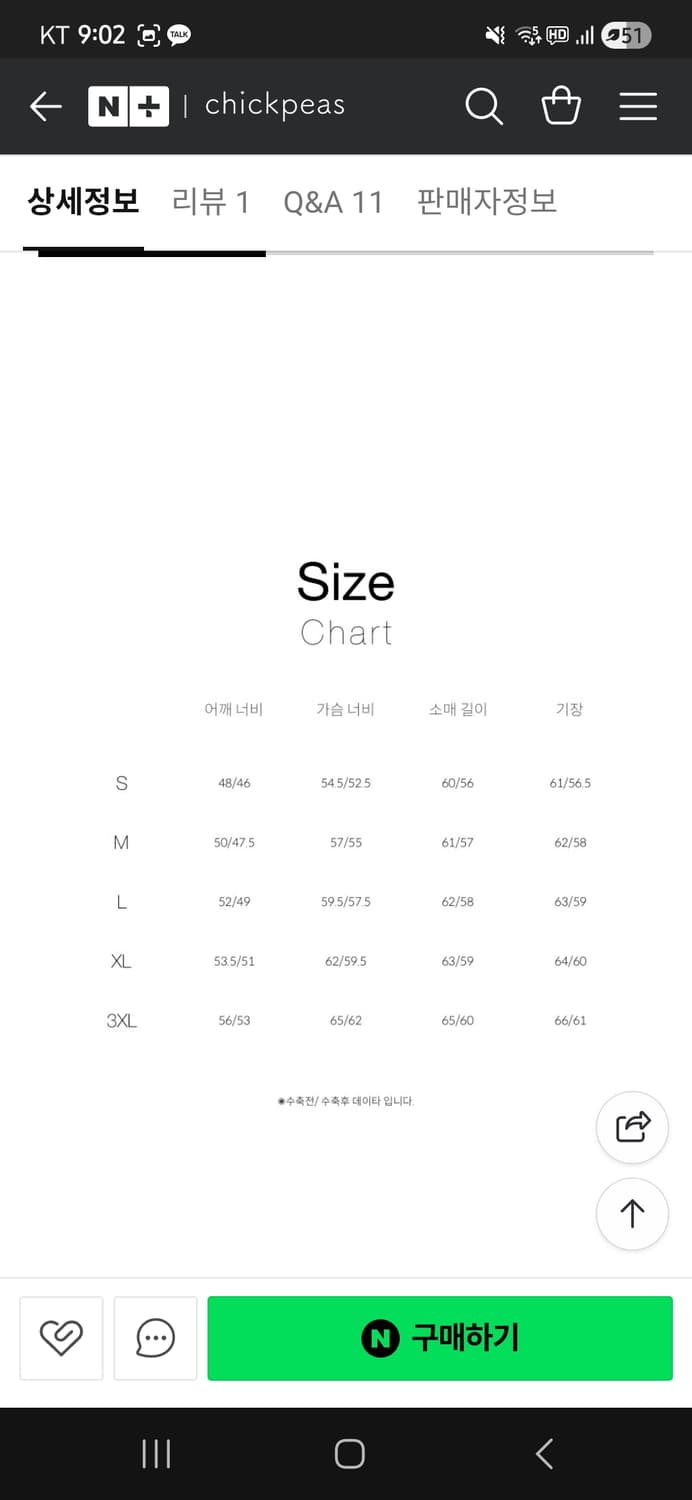This screenshot has width=692, height=1500.
Task: Tap the back arrow in header
Action: (46, 106)
